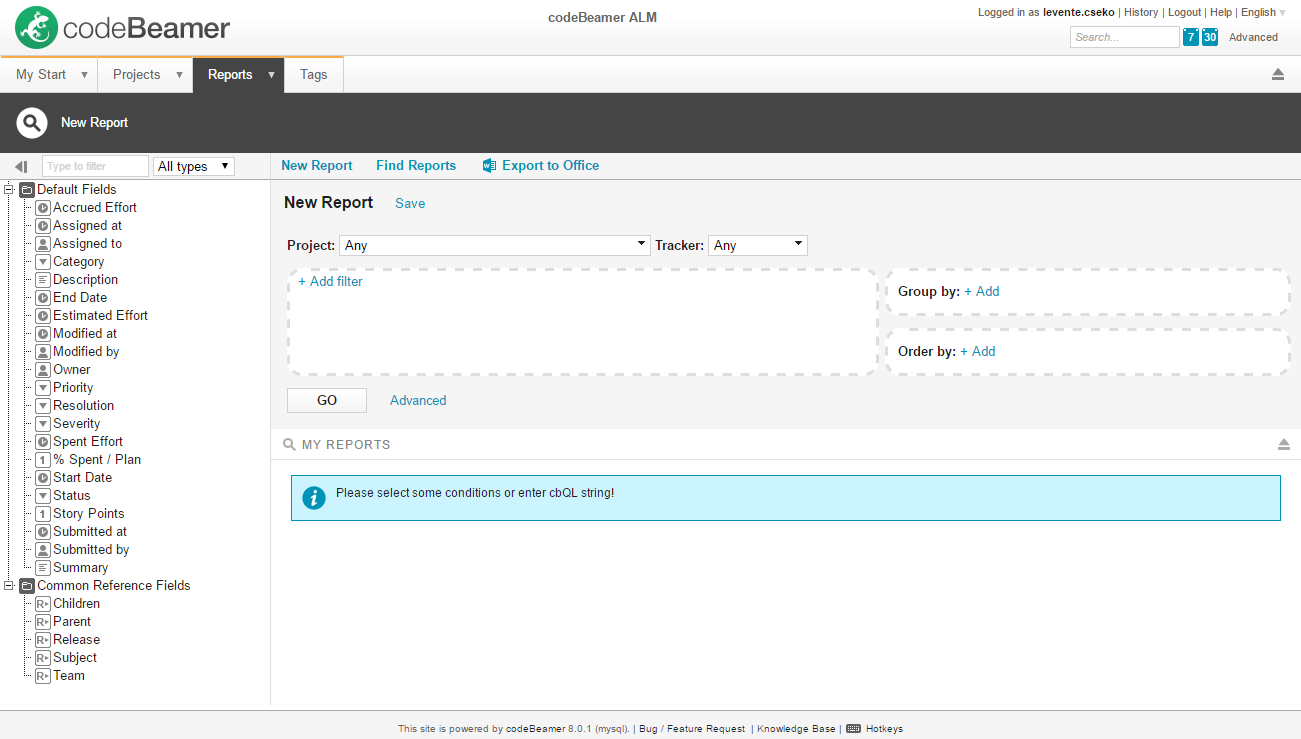The width and height of the screenshot is (1301, 739).
Task: Click the eject icon at tab bar right
Action: point(1278,75)
